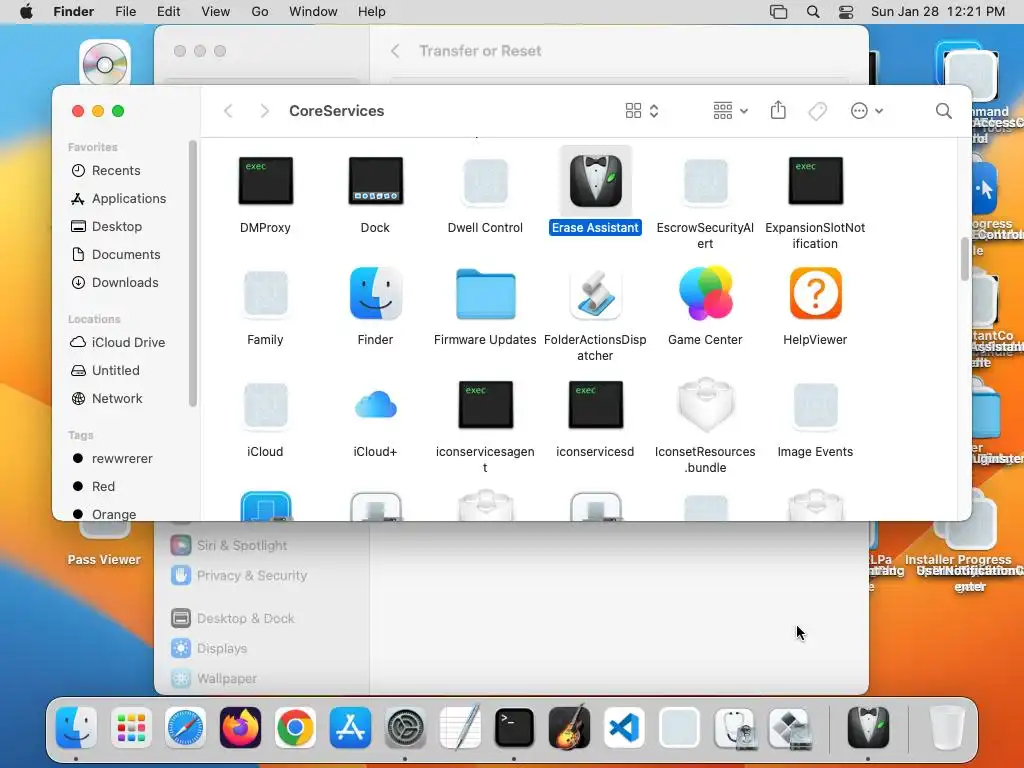Open the Apple menu
Image resolution: width=1024 pixels, height=768 pixels.
tap(26, 12)
